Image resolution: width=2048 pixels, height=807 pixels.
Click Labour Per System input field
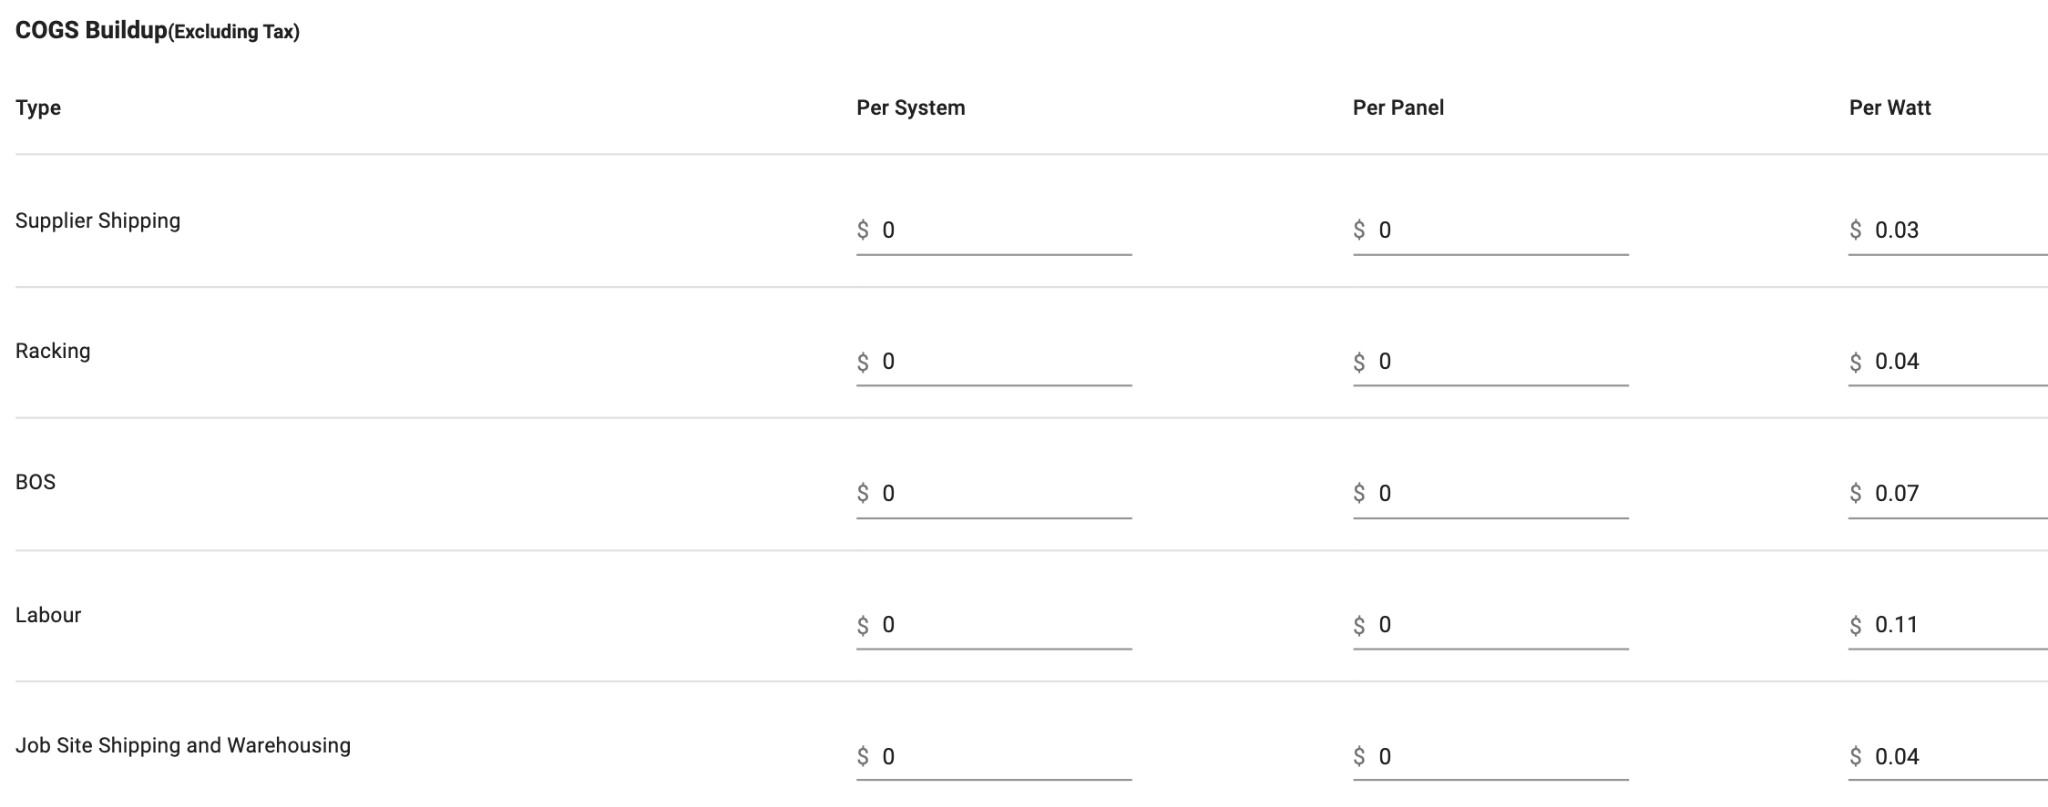pyautogui.click(x=994, y=625)
